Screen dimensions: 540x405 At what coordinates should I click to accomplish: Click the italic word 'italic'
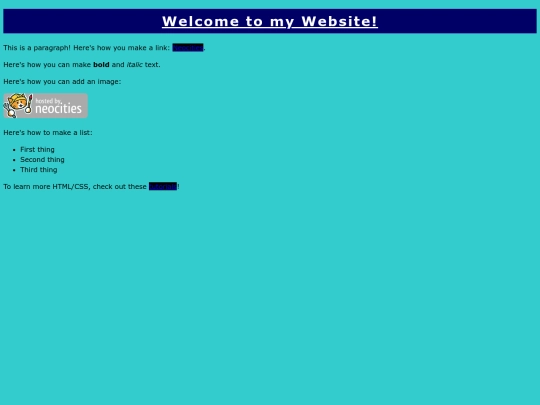[135, 64]
